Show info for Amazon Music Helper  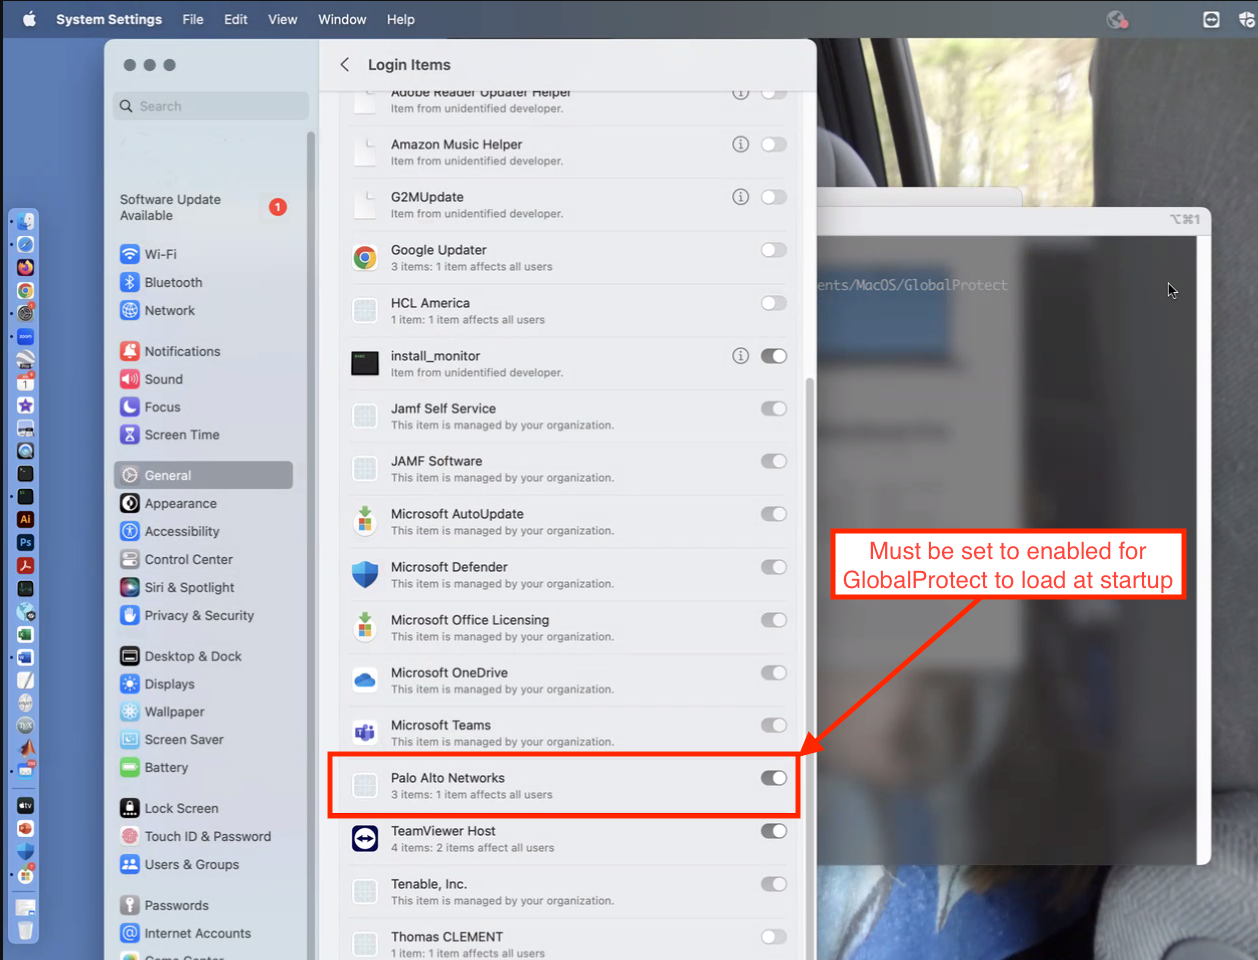pyautogui.click(x=740, y=144)
